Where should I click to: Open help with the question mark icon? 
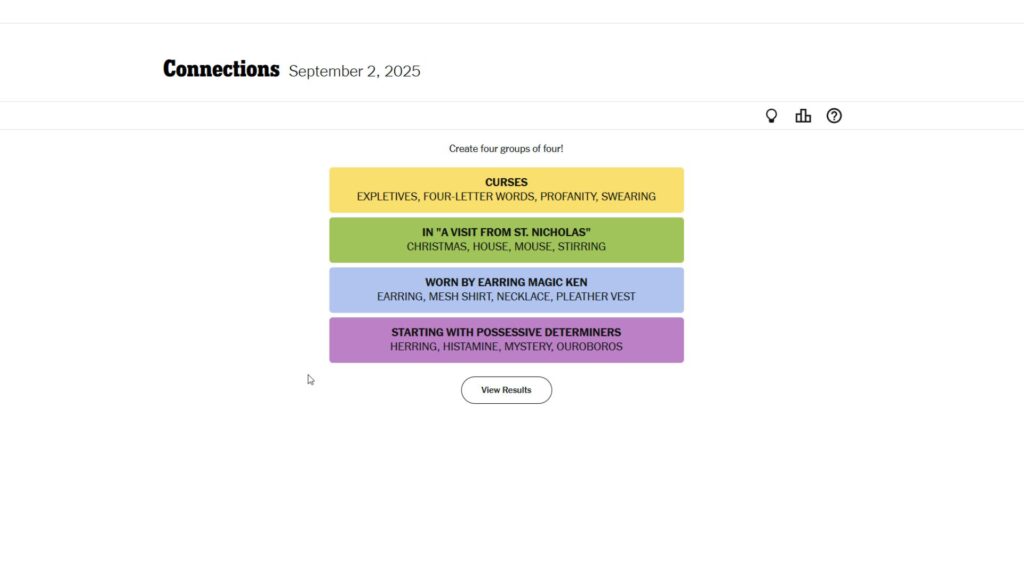[x=834, y=116]
